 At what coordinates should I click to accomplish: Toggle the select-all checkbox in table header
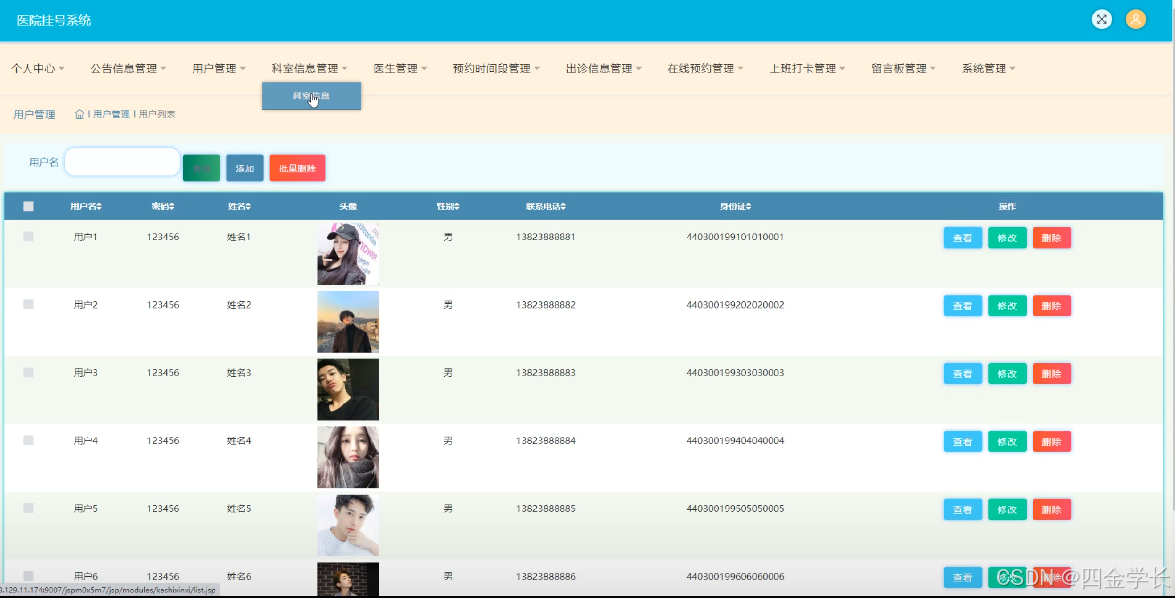pos(28,206)
